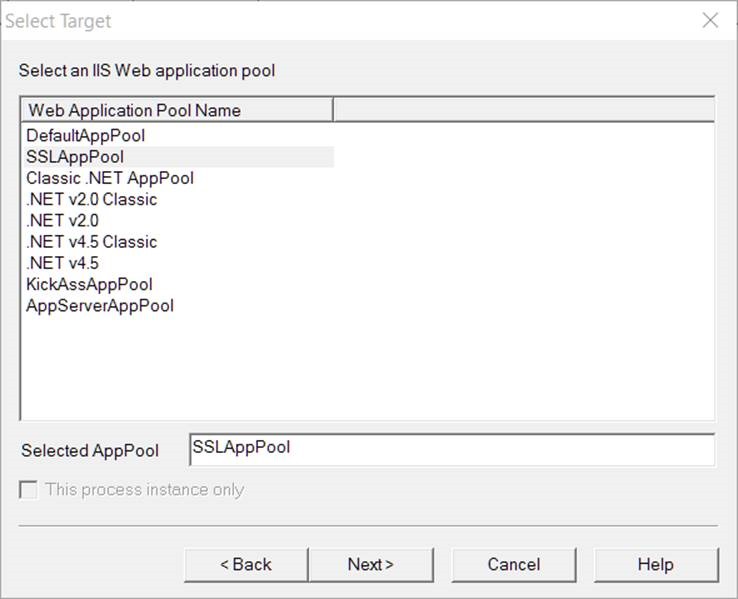
Task: Pick KickAssAppPool from the list
Action: pyautogui.click(x=89, y=284)
